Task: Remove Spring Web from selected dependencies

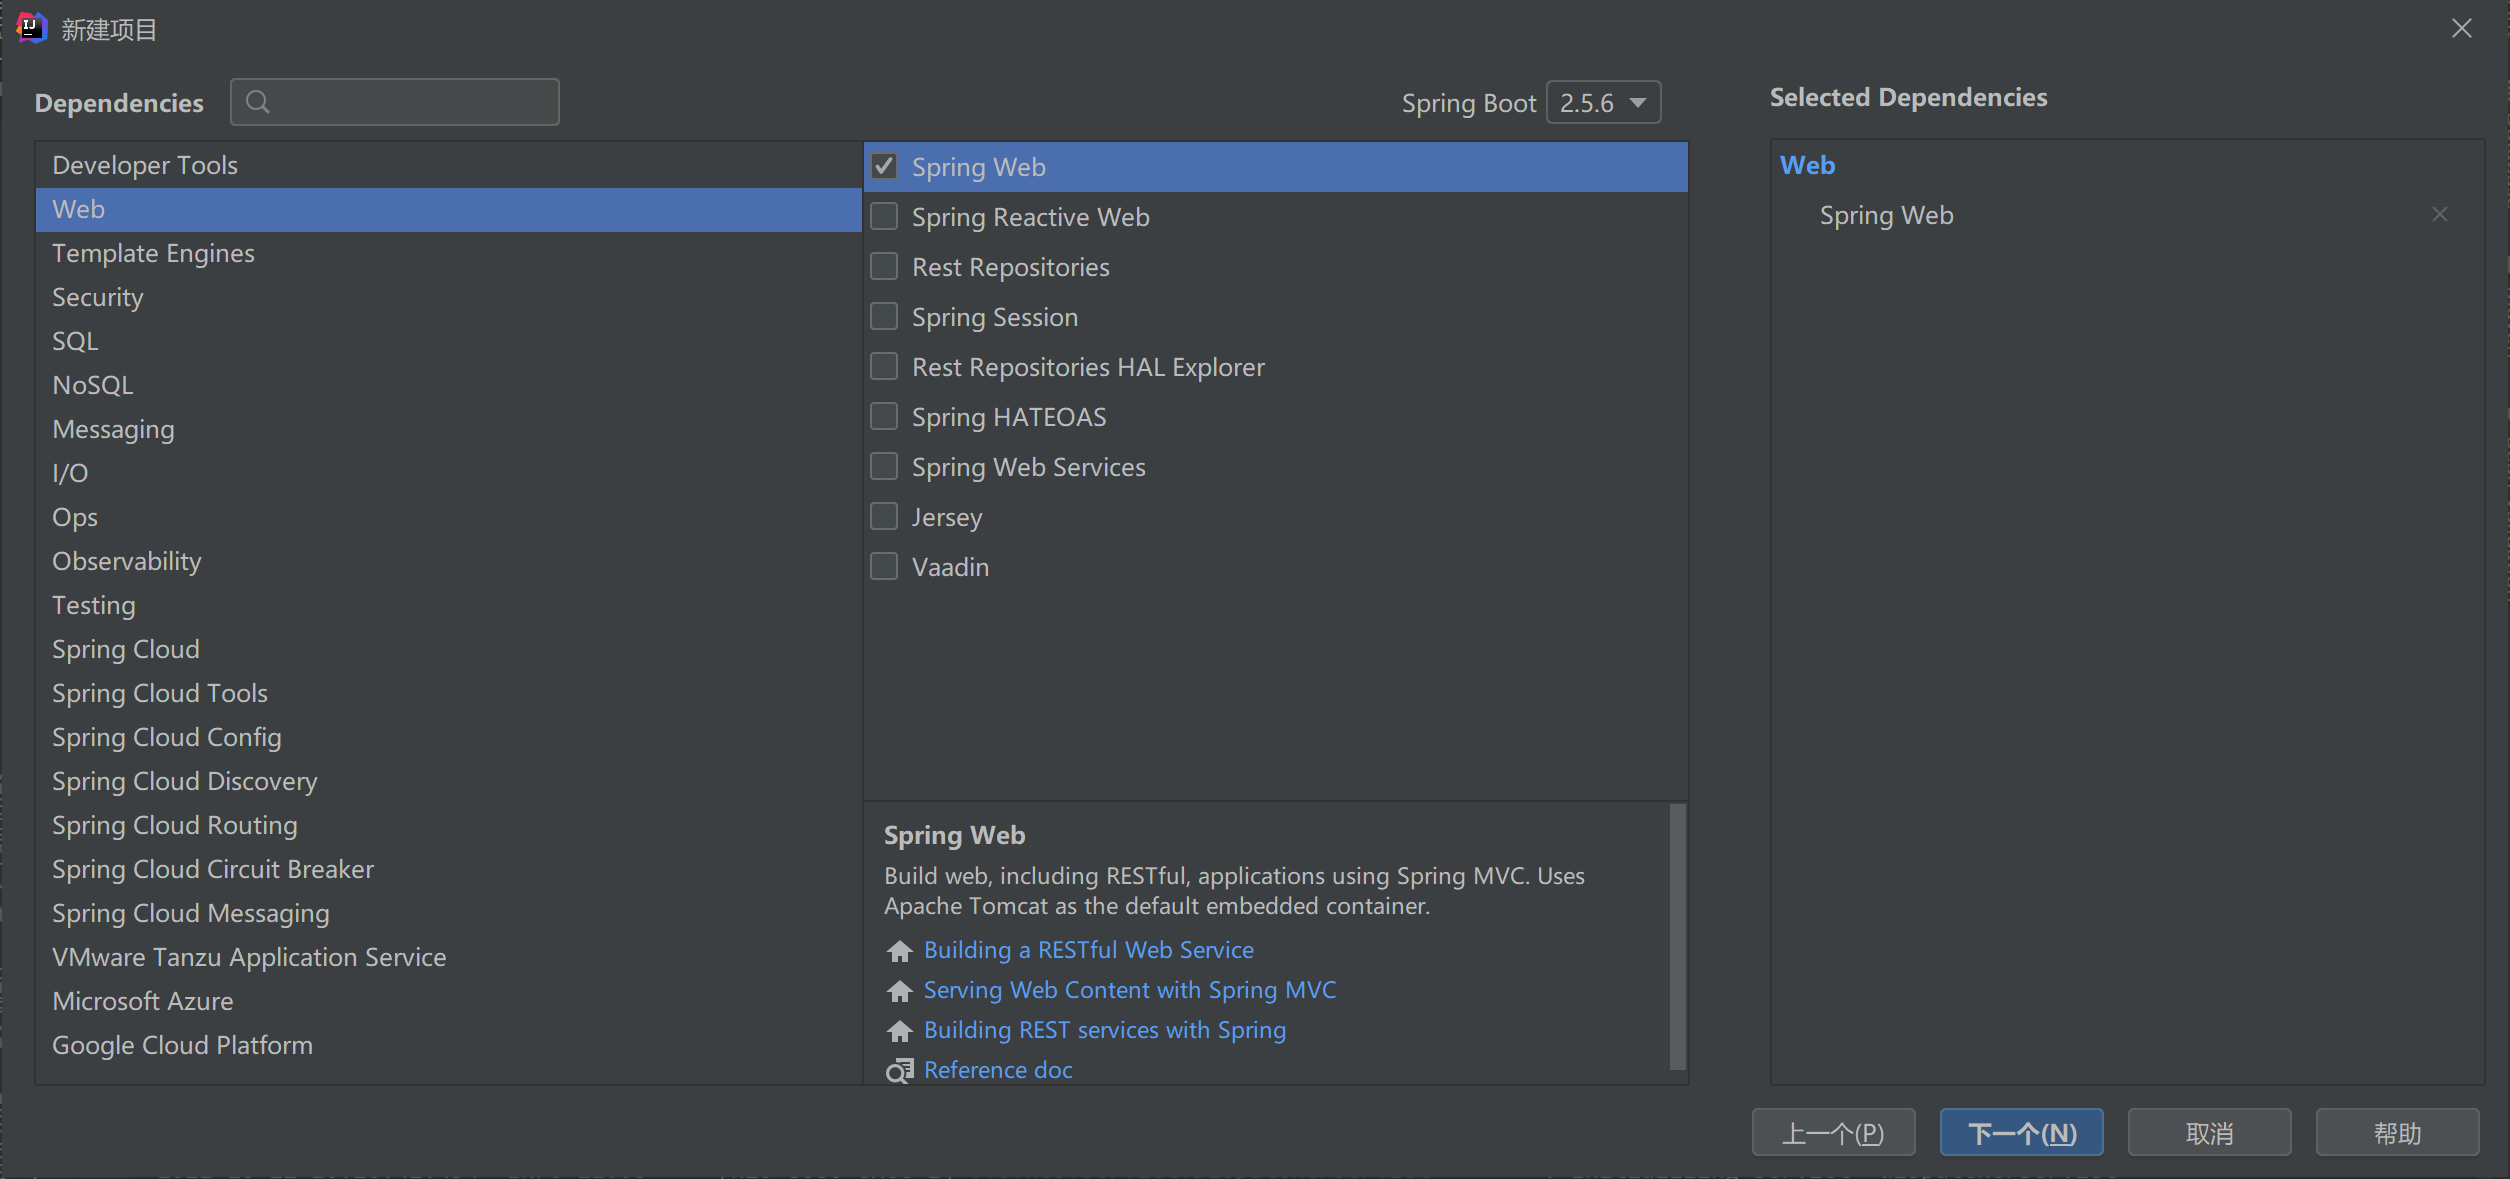Action: point(2440,213)
